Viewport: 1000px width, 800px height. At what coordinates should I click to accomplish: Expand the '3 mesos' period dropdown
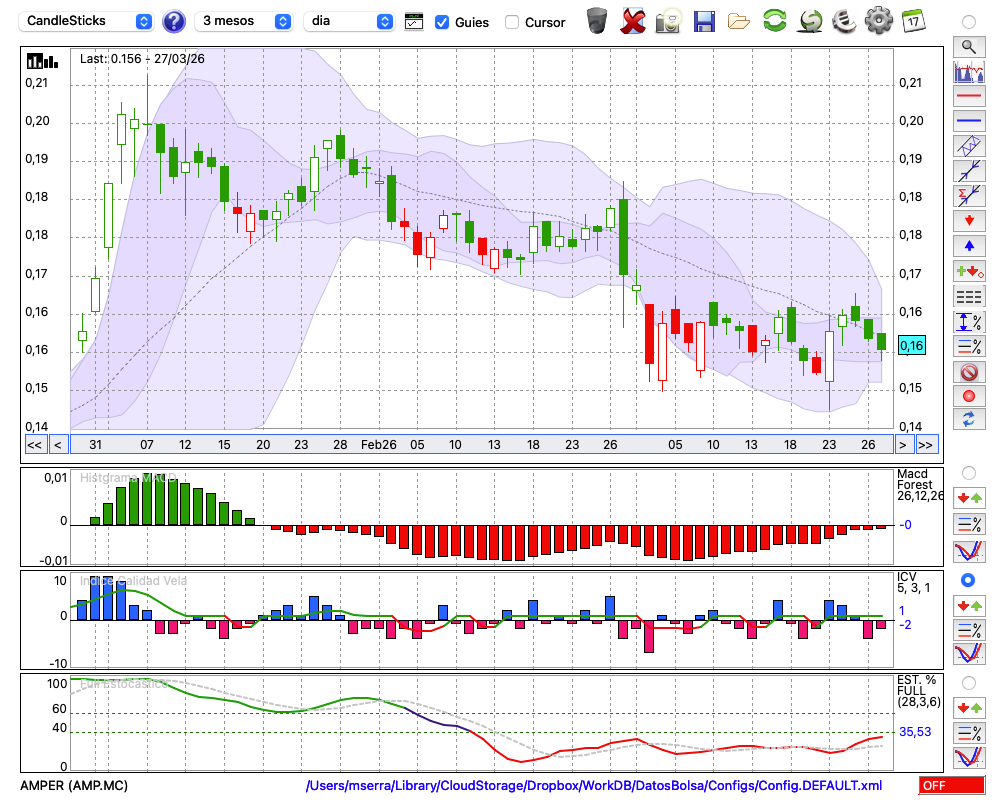(243, 21)
